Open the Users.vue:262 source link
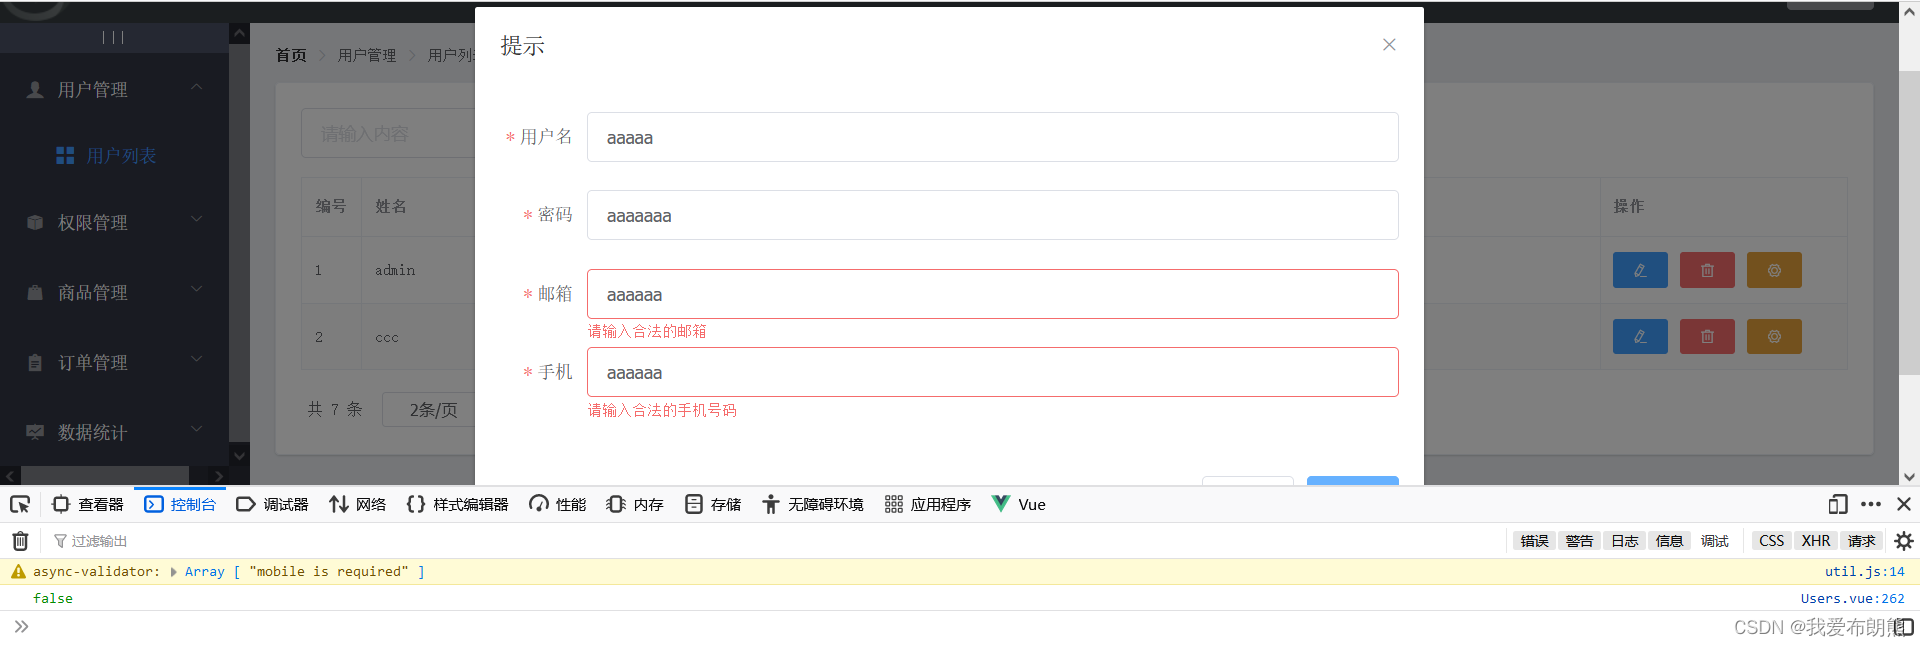 pos(1852,599)
